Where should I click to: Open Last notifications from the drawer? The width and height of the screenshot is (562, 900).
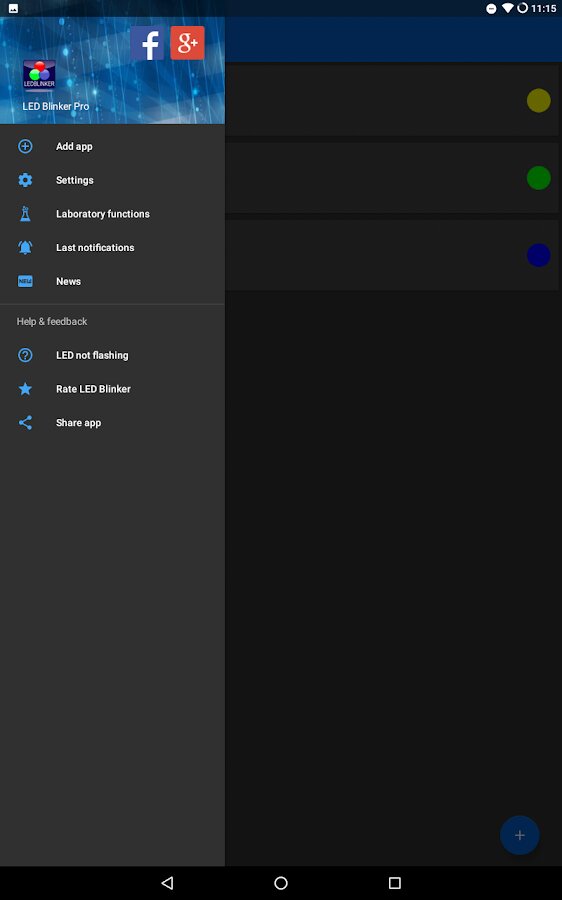113,248
